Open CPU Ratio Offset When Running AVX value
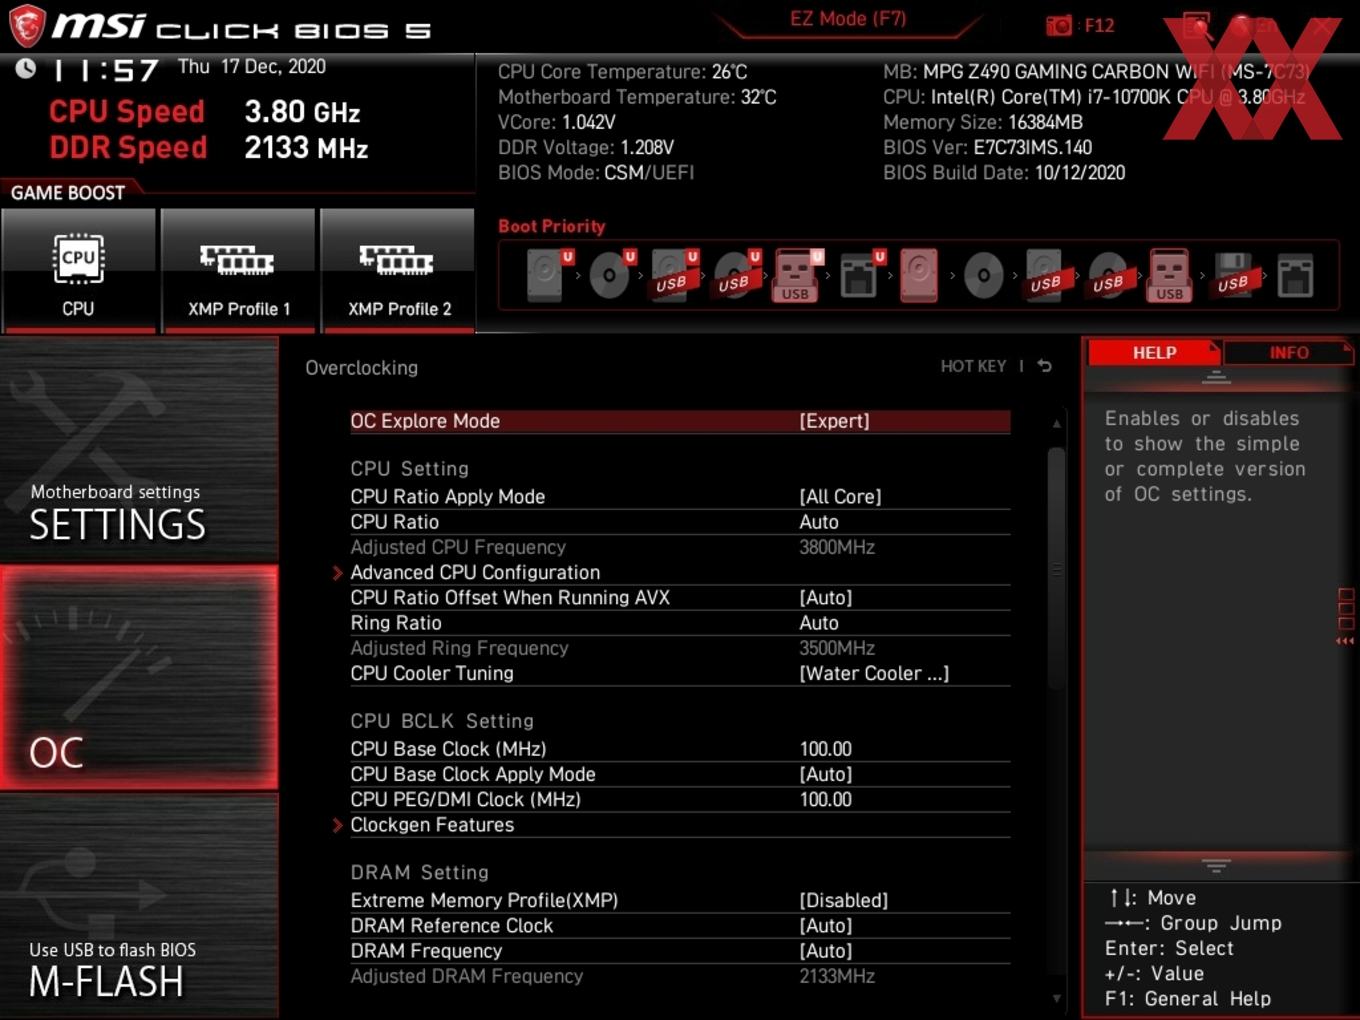Image resolution: width=1360 pixels, height=1020 pixels. click(x=825, y=598)
